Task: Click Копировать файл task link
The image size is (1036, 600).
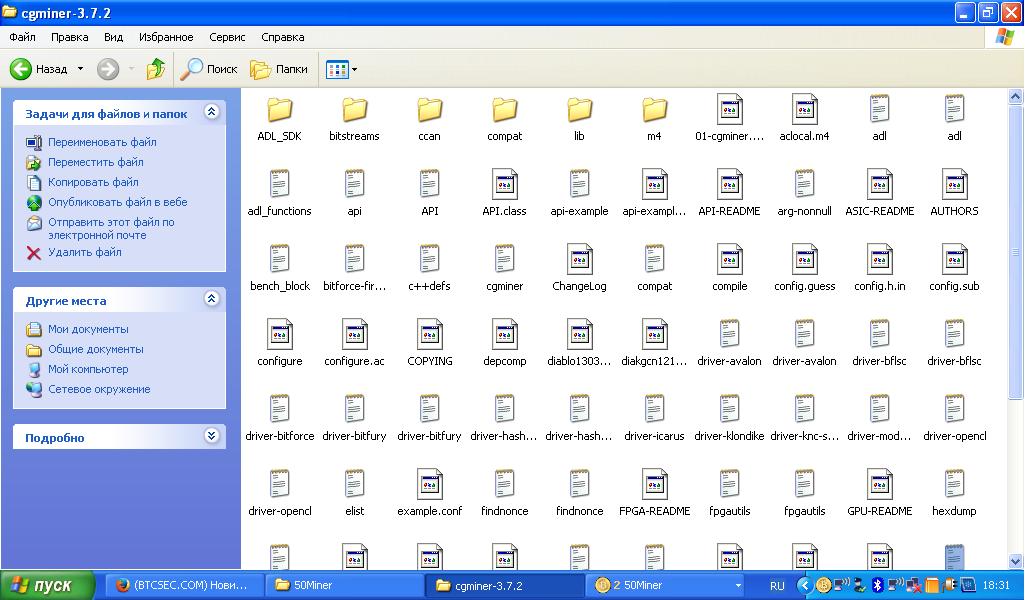Action: tap(93, 182)
